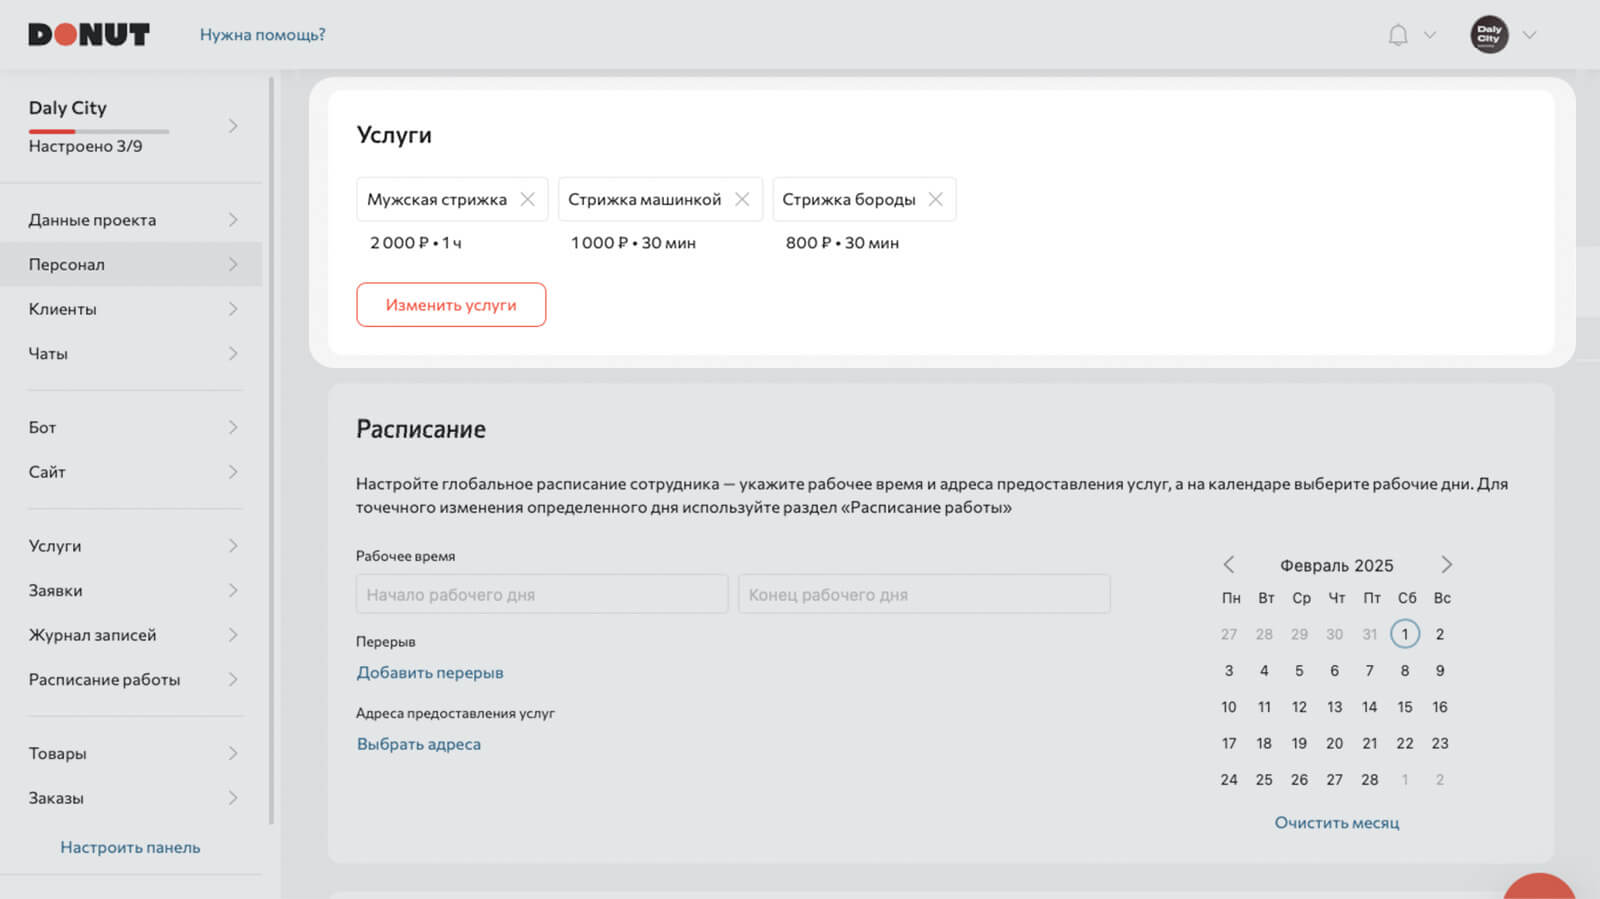Open Сайт in the sidebar
Screen dimensions: 1600x899
[131, 472]
